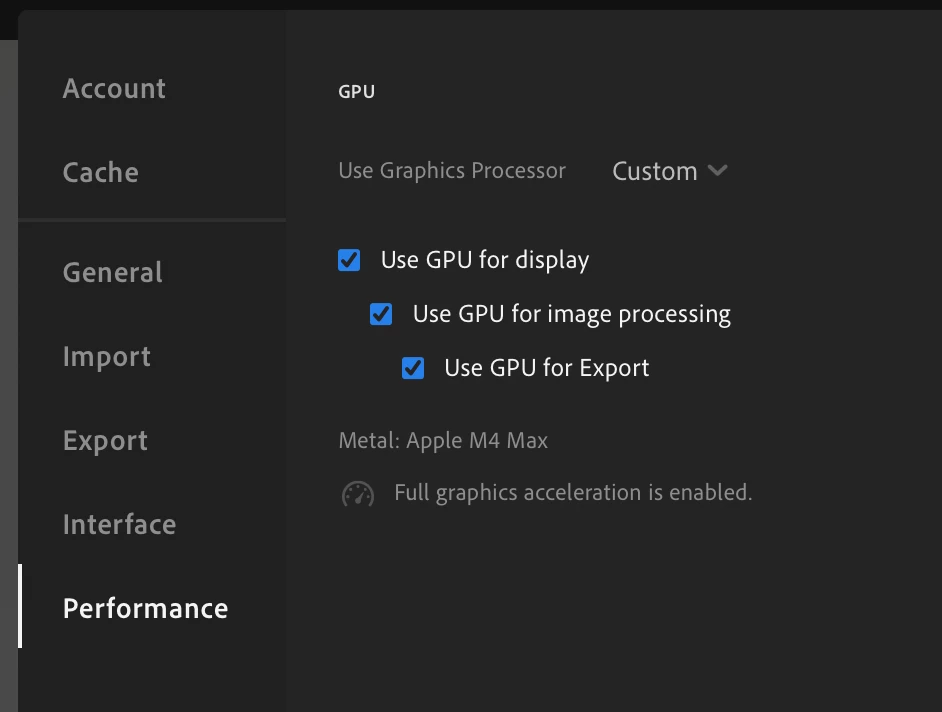The height and width of the screenshot is (712, 942).
Task: Click the graphics acceleration speedometer icon
Action: (x=357, y=494)
